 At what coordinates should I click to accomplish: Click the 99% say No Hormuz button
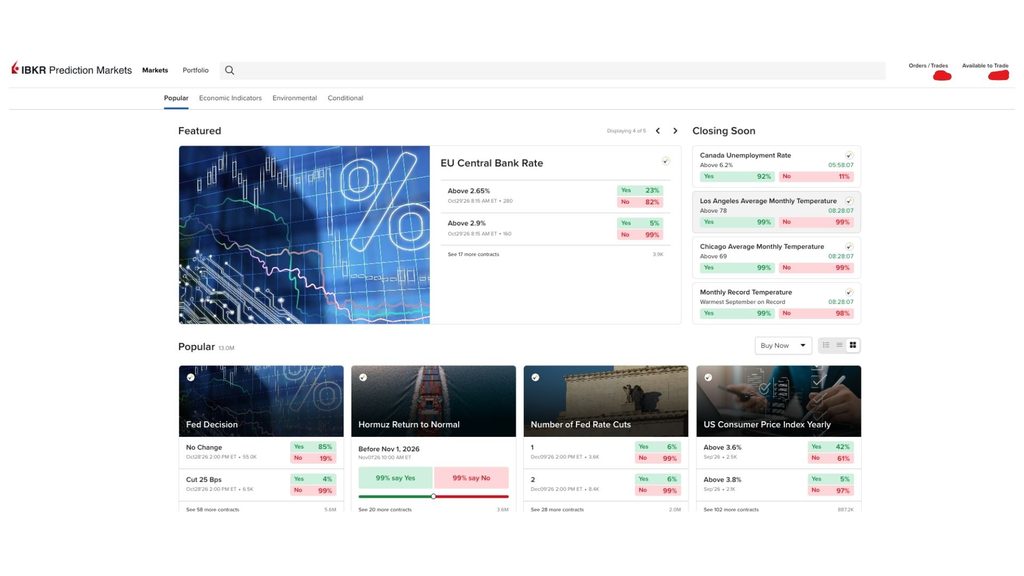pyautogui.click(x=472, y=477)
